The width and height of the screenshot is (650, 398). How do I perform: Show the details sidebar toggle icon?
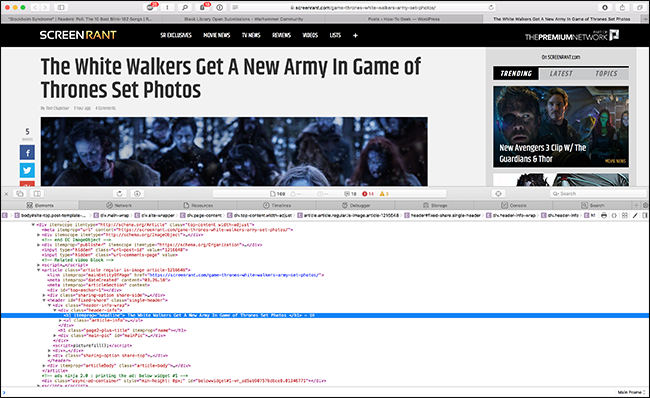[x=645, y=215]
